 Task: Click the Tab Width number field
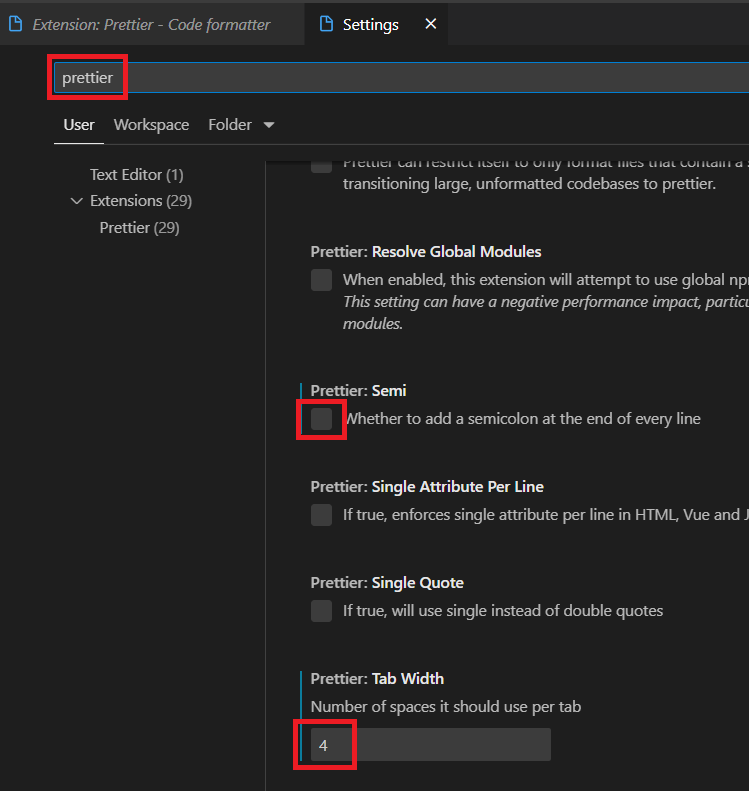pos(431,745)
